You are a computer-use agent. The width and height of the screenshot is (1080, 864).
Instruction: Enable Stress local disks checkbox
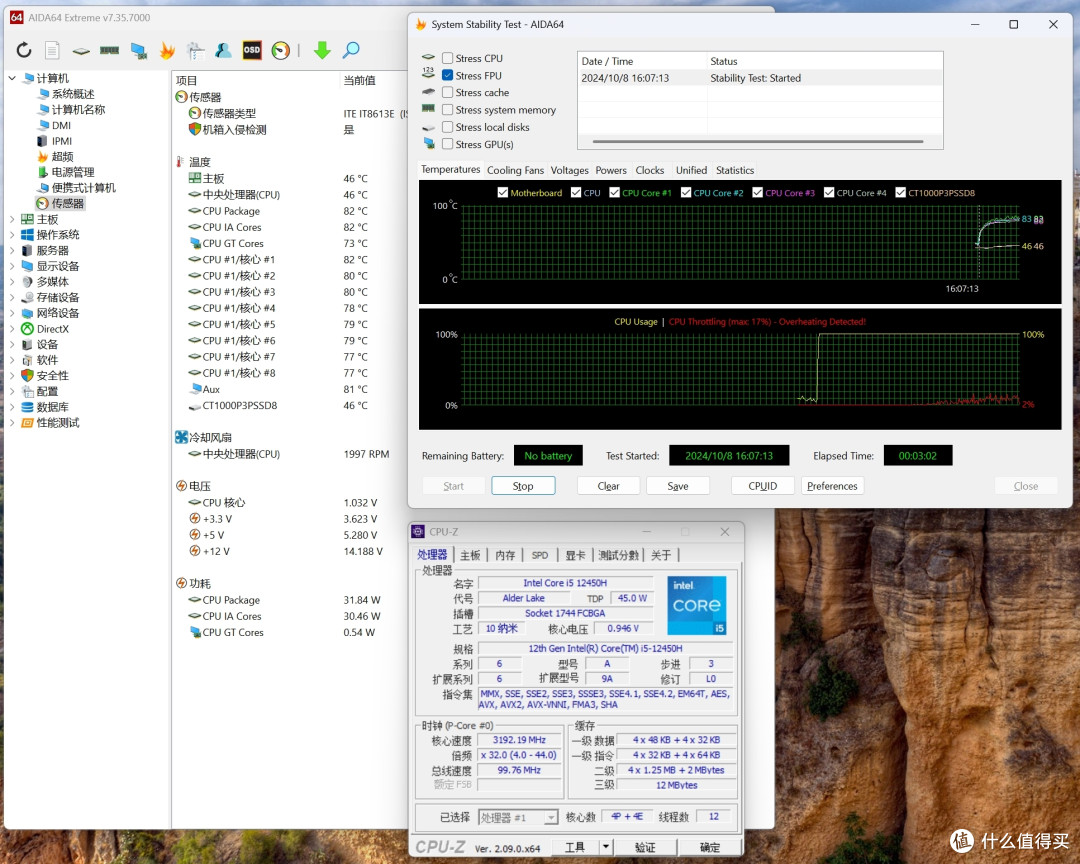click(x=448, y=127)
